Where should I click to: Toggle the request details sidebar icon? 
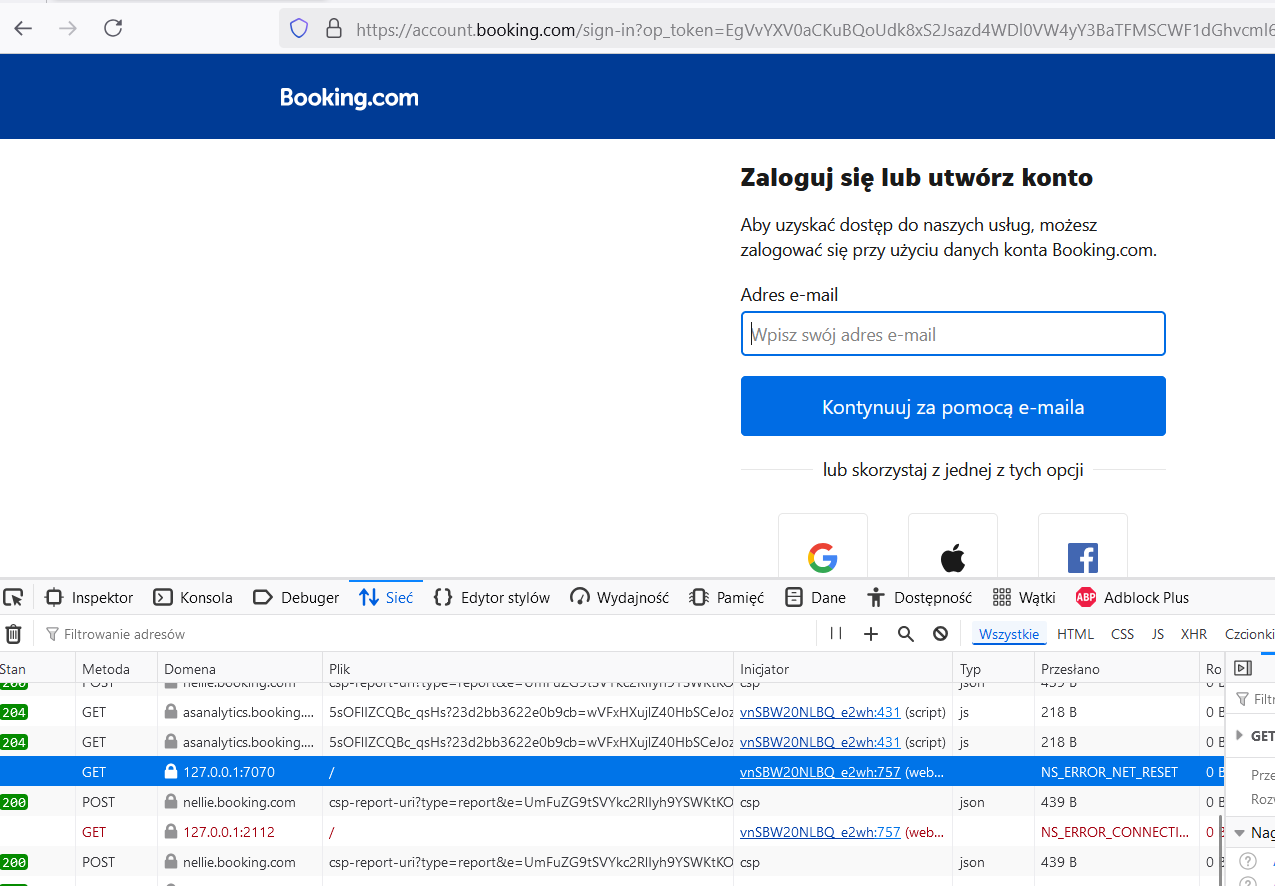pyautogui.click(x=1243, y=668)
